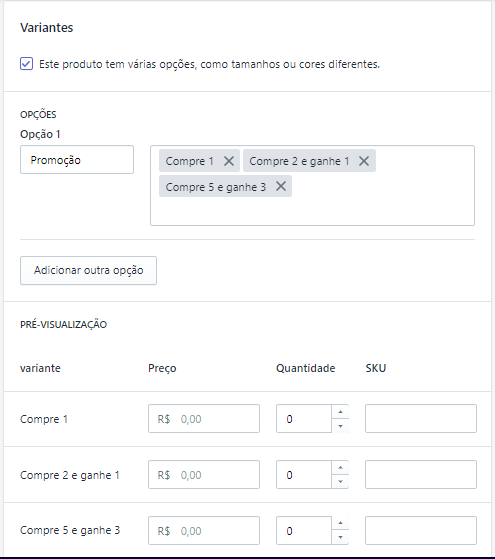Increase quantity for Compre 2 e ganhe 1
The height and width of the screenshot is (559, 495).
[x=341, y=467]
